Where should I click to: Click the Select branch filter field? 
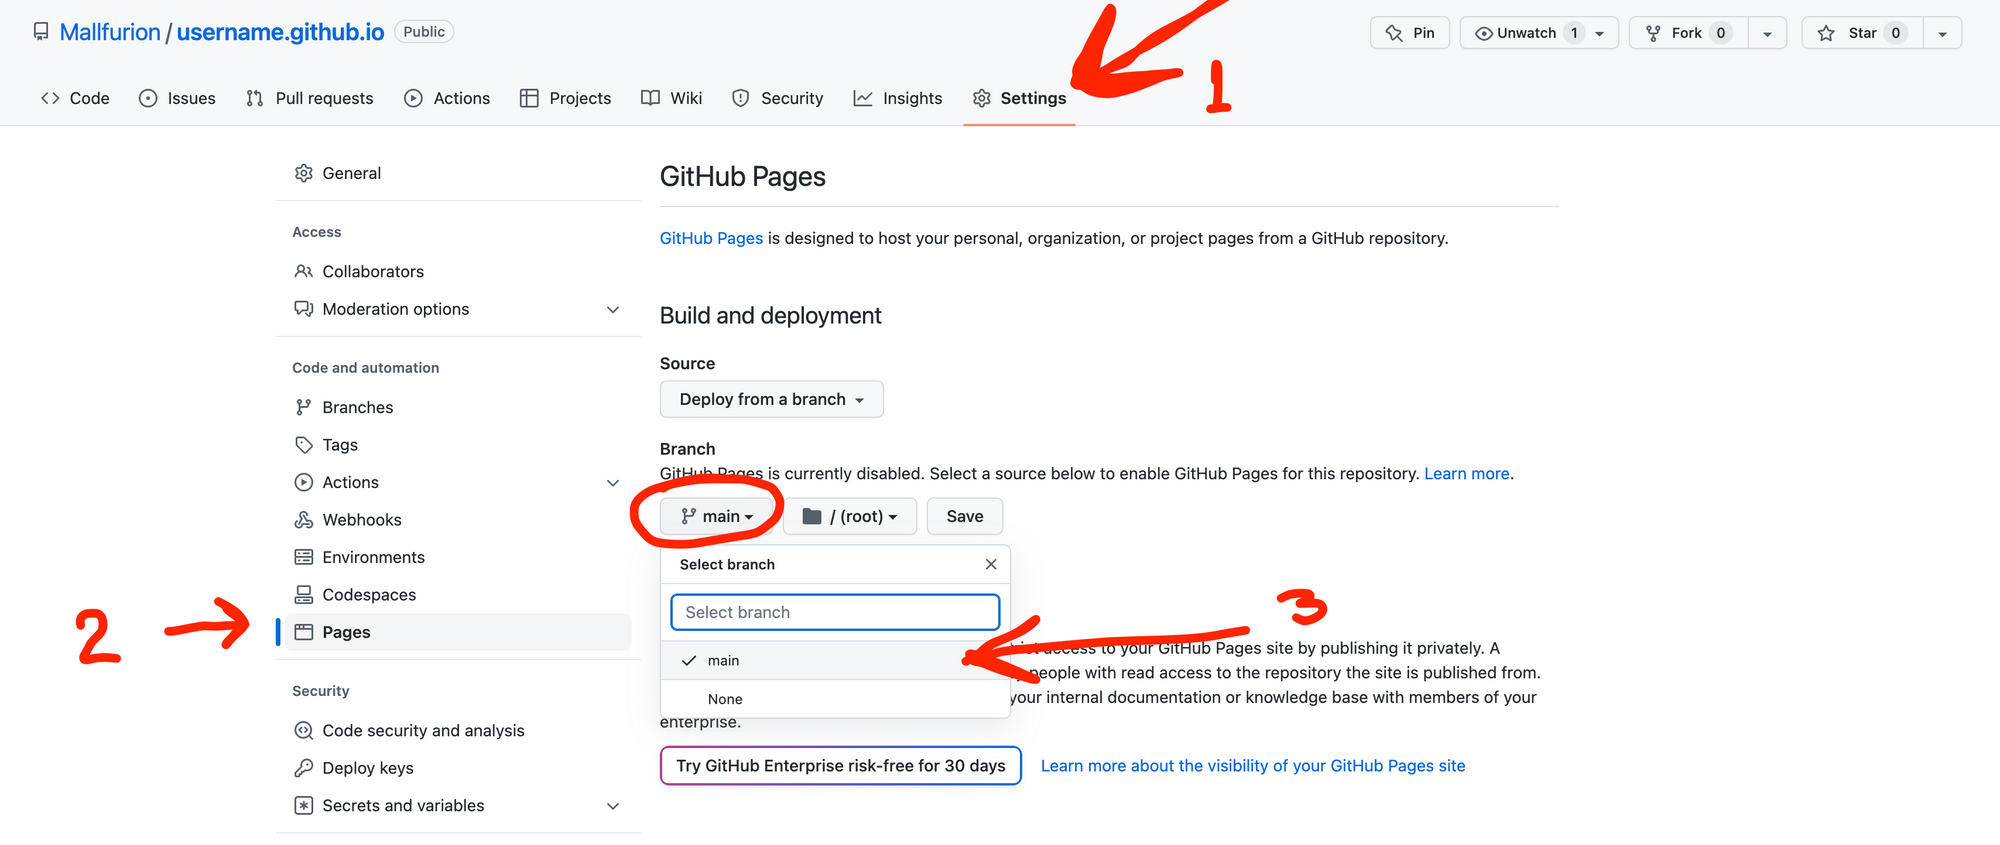[x=835, y=612]
